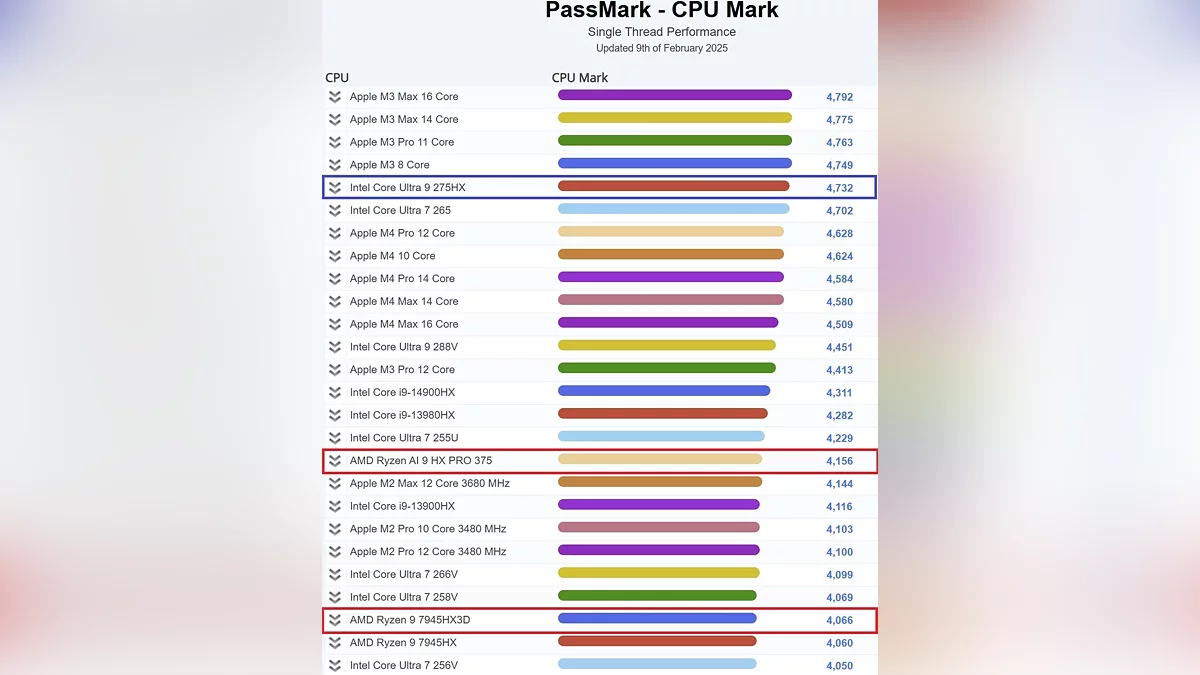Click the purple bar for Apple M3 Max 16 Core

pos(674,96)
